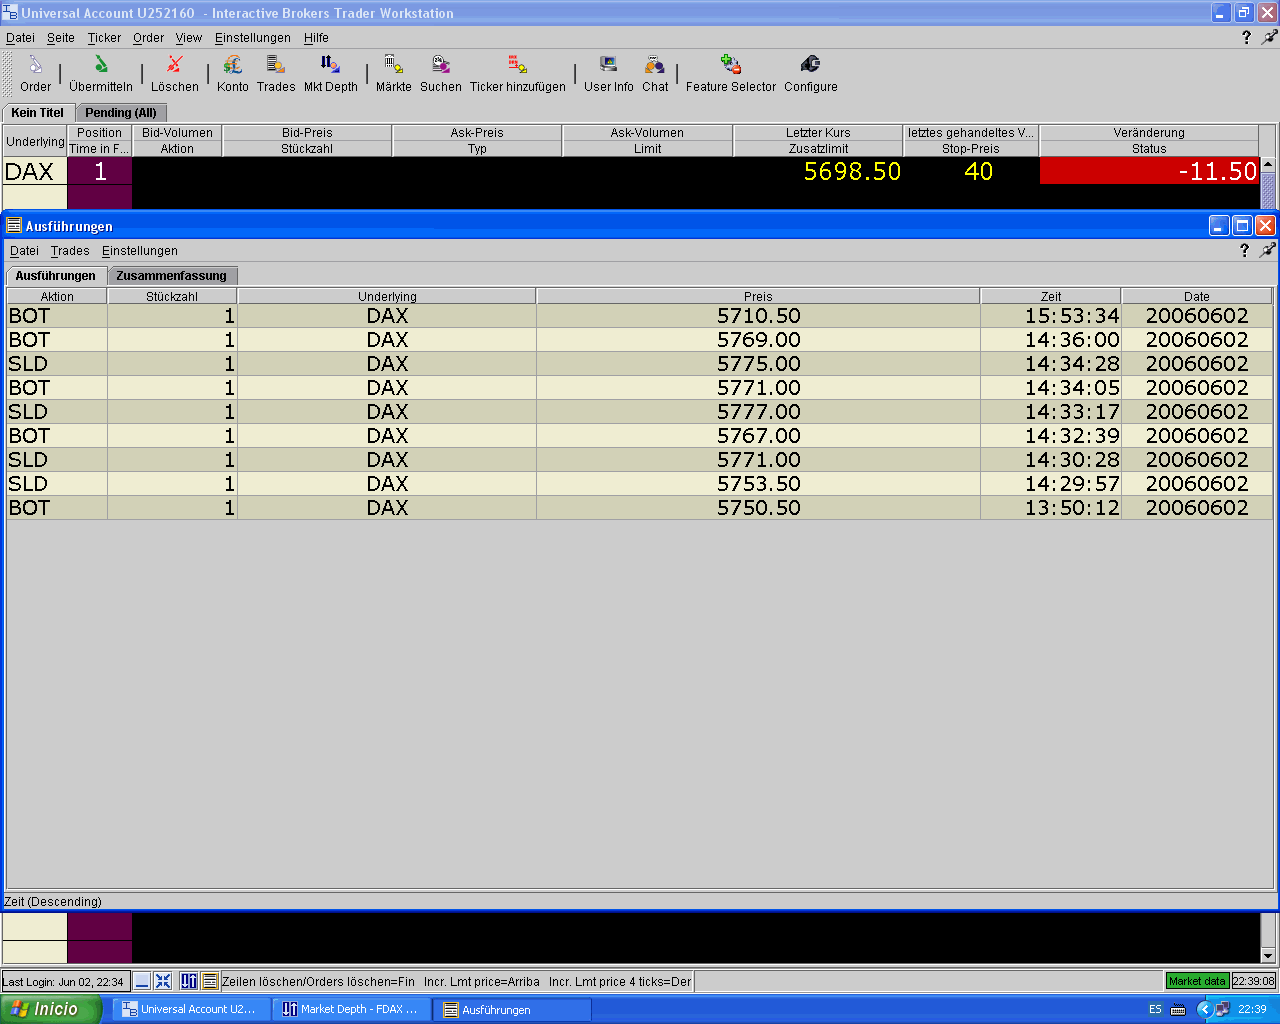Open the Seite menu
Image resolution: width=1280 pixels, height=1024 pixels.
pyautogui.click(x=61, y=37)
